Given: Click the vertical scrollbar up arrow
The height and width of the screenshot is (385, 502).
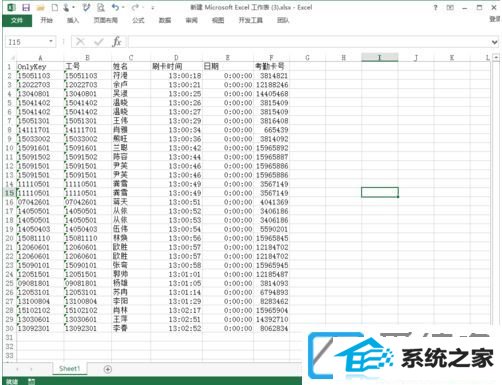Looking at the screenshot, I should tap(496, 57).
